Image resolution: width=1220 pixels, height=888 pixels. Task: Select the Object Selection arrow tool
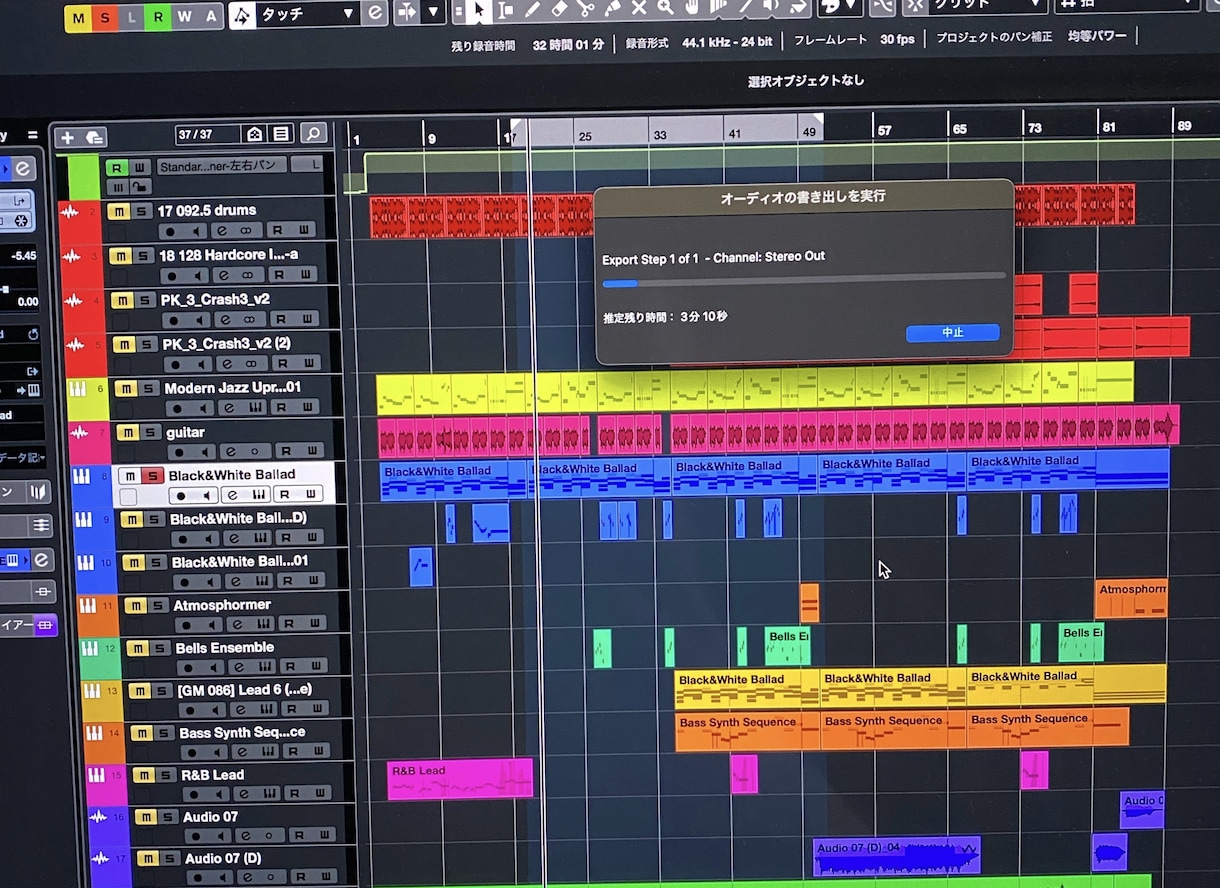(x=479, y=9)
